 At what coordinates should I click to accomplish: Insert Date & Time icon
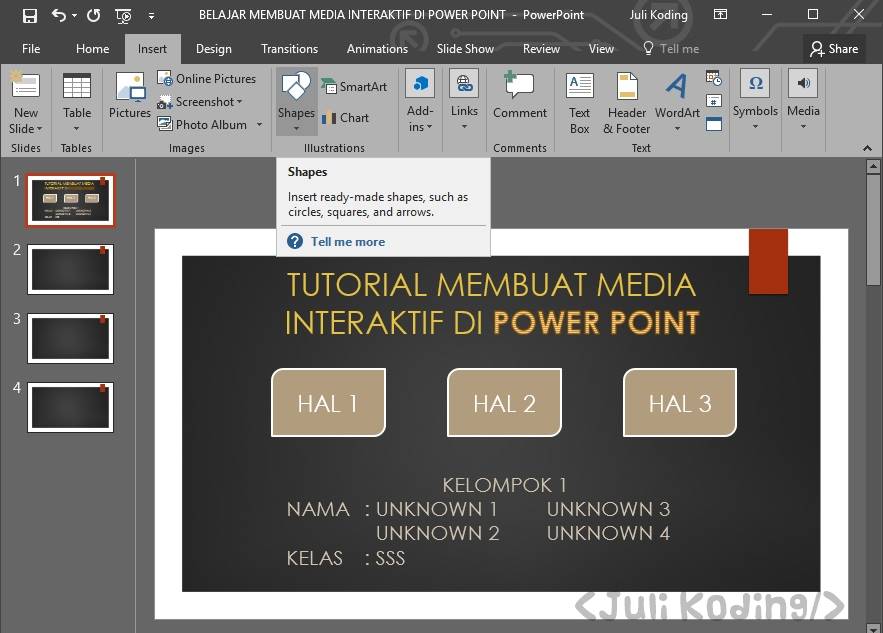coord(713,78)
